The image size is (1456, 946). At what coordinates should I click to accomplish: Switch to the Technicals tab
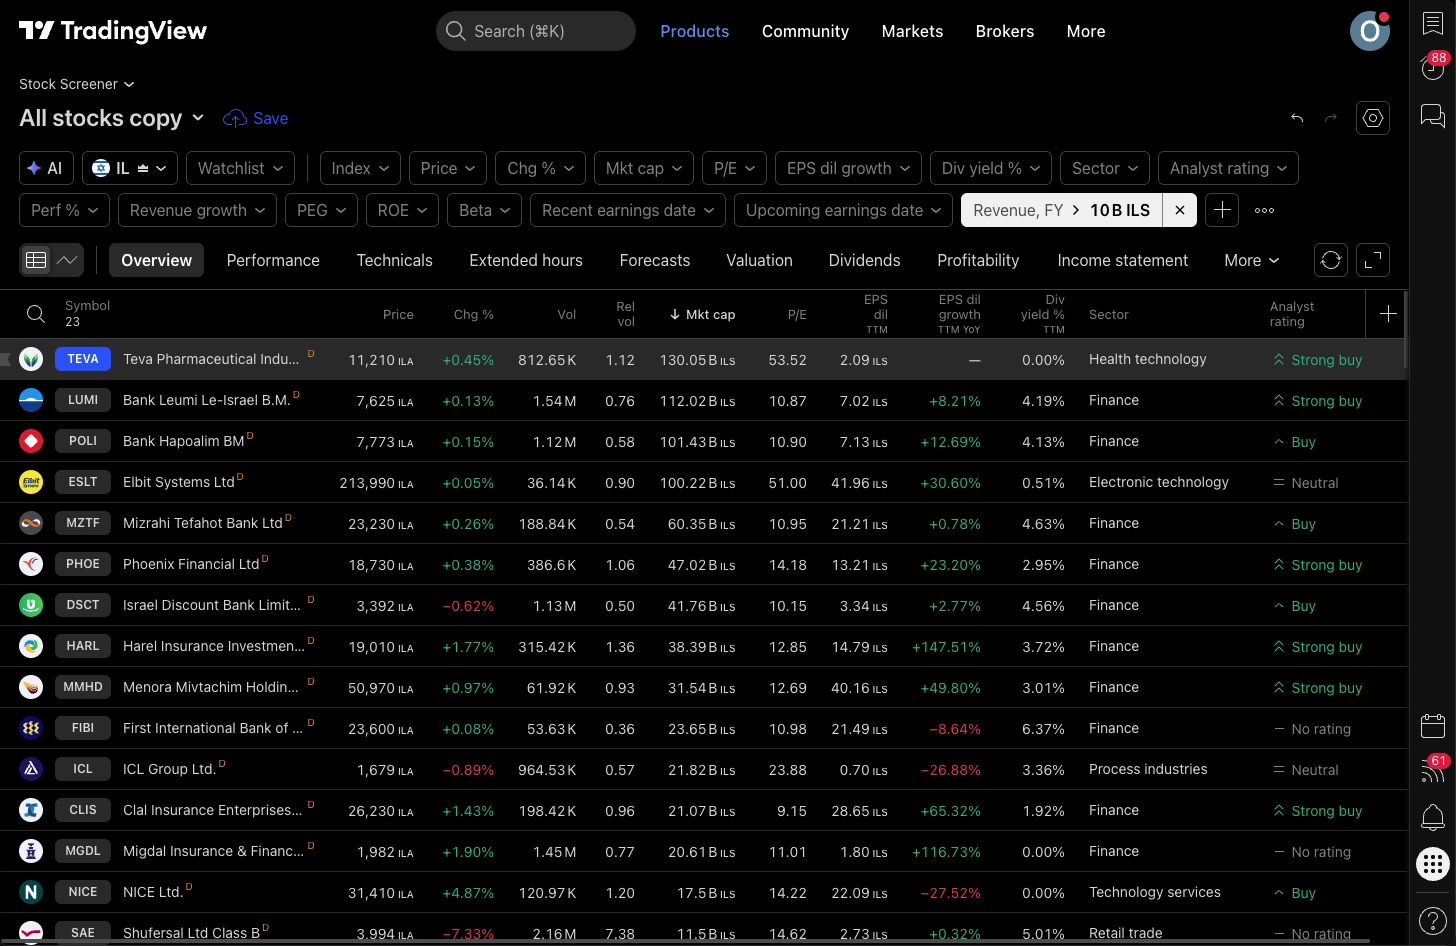pos(394,260)
